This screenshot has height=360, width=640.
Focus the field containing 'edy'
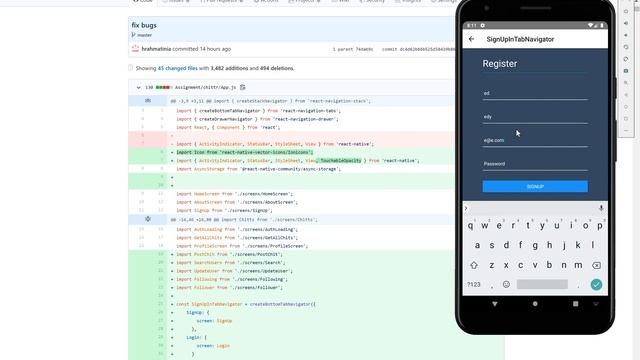(x=535, y=117)
